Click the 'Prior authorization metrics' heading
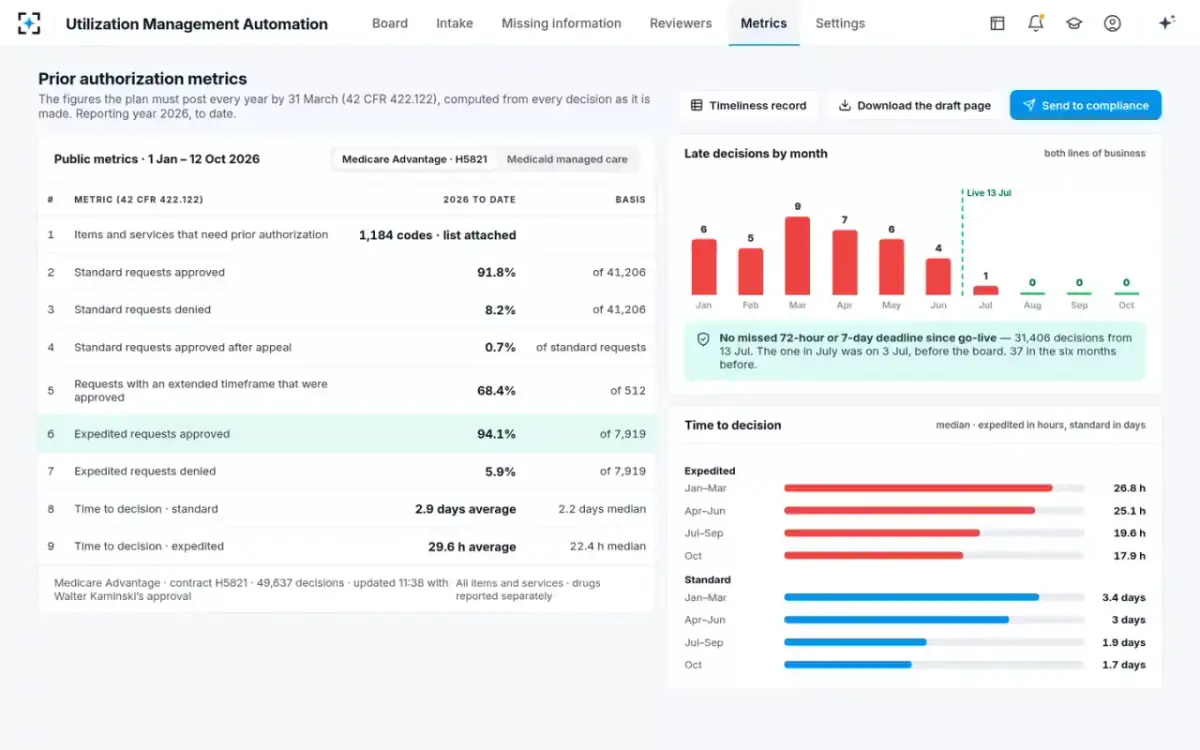 pyautogui.click(x=142, y=79)
